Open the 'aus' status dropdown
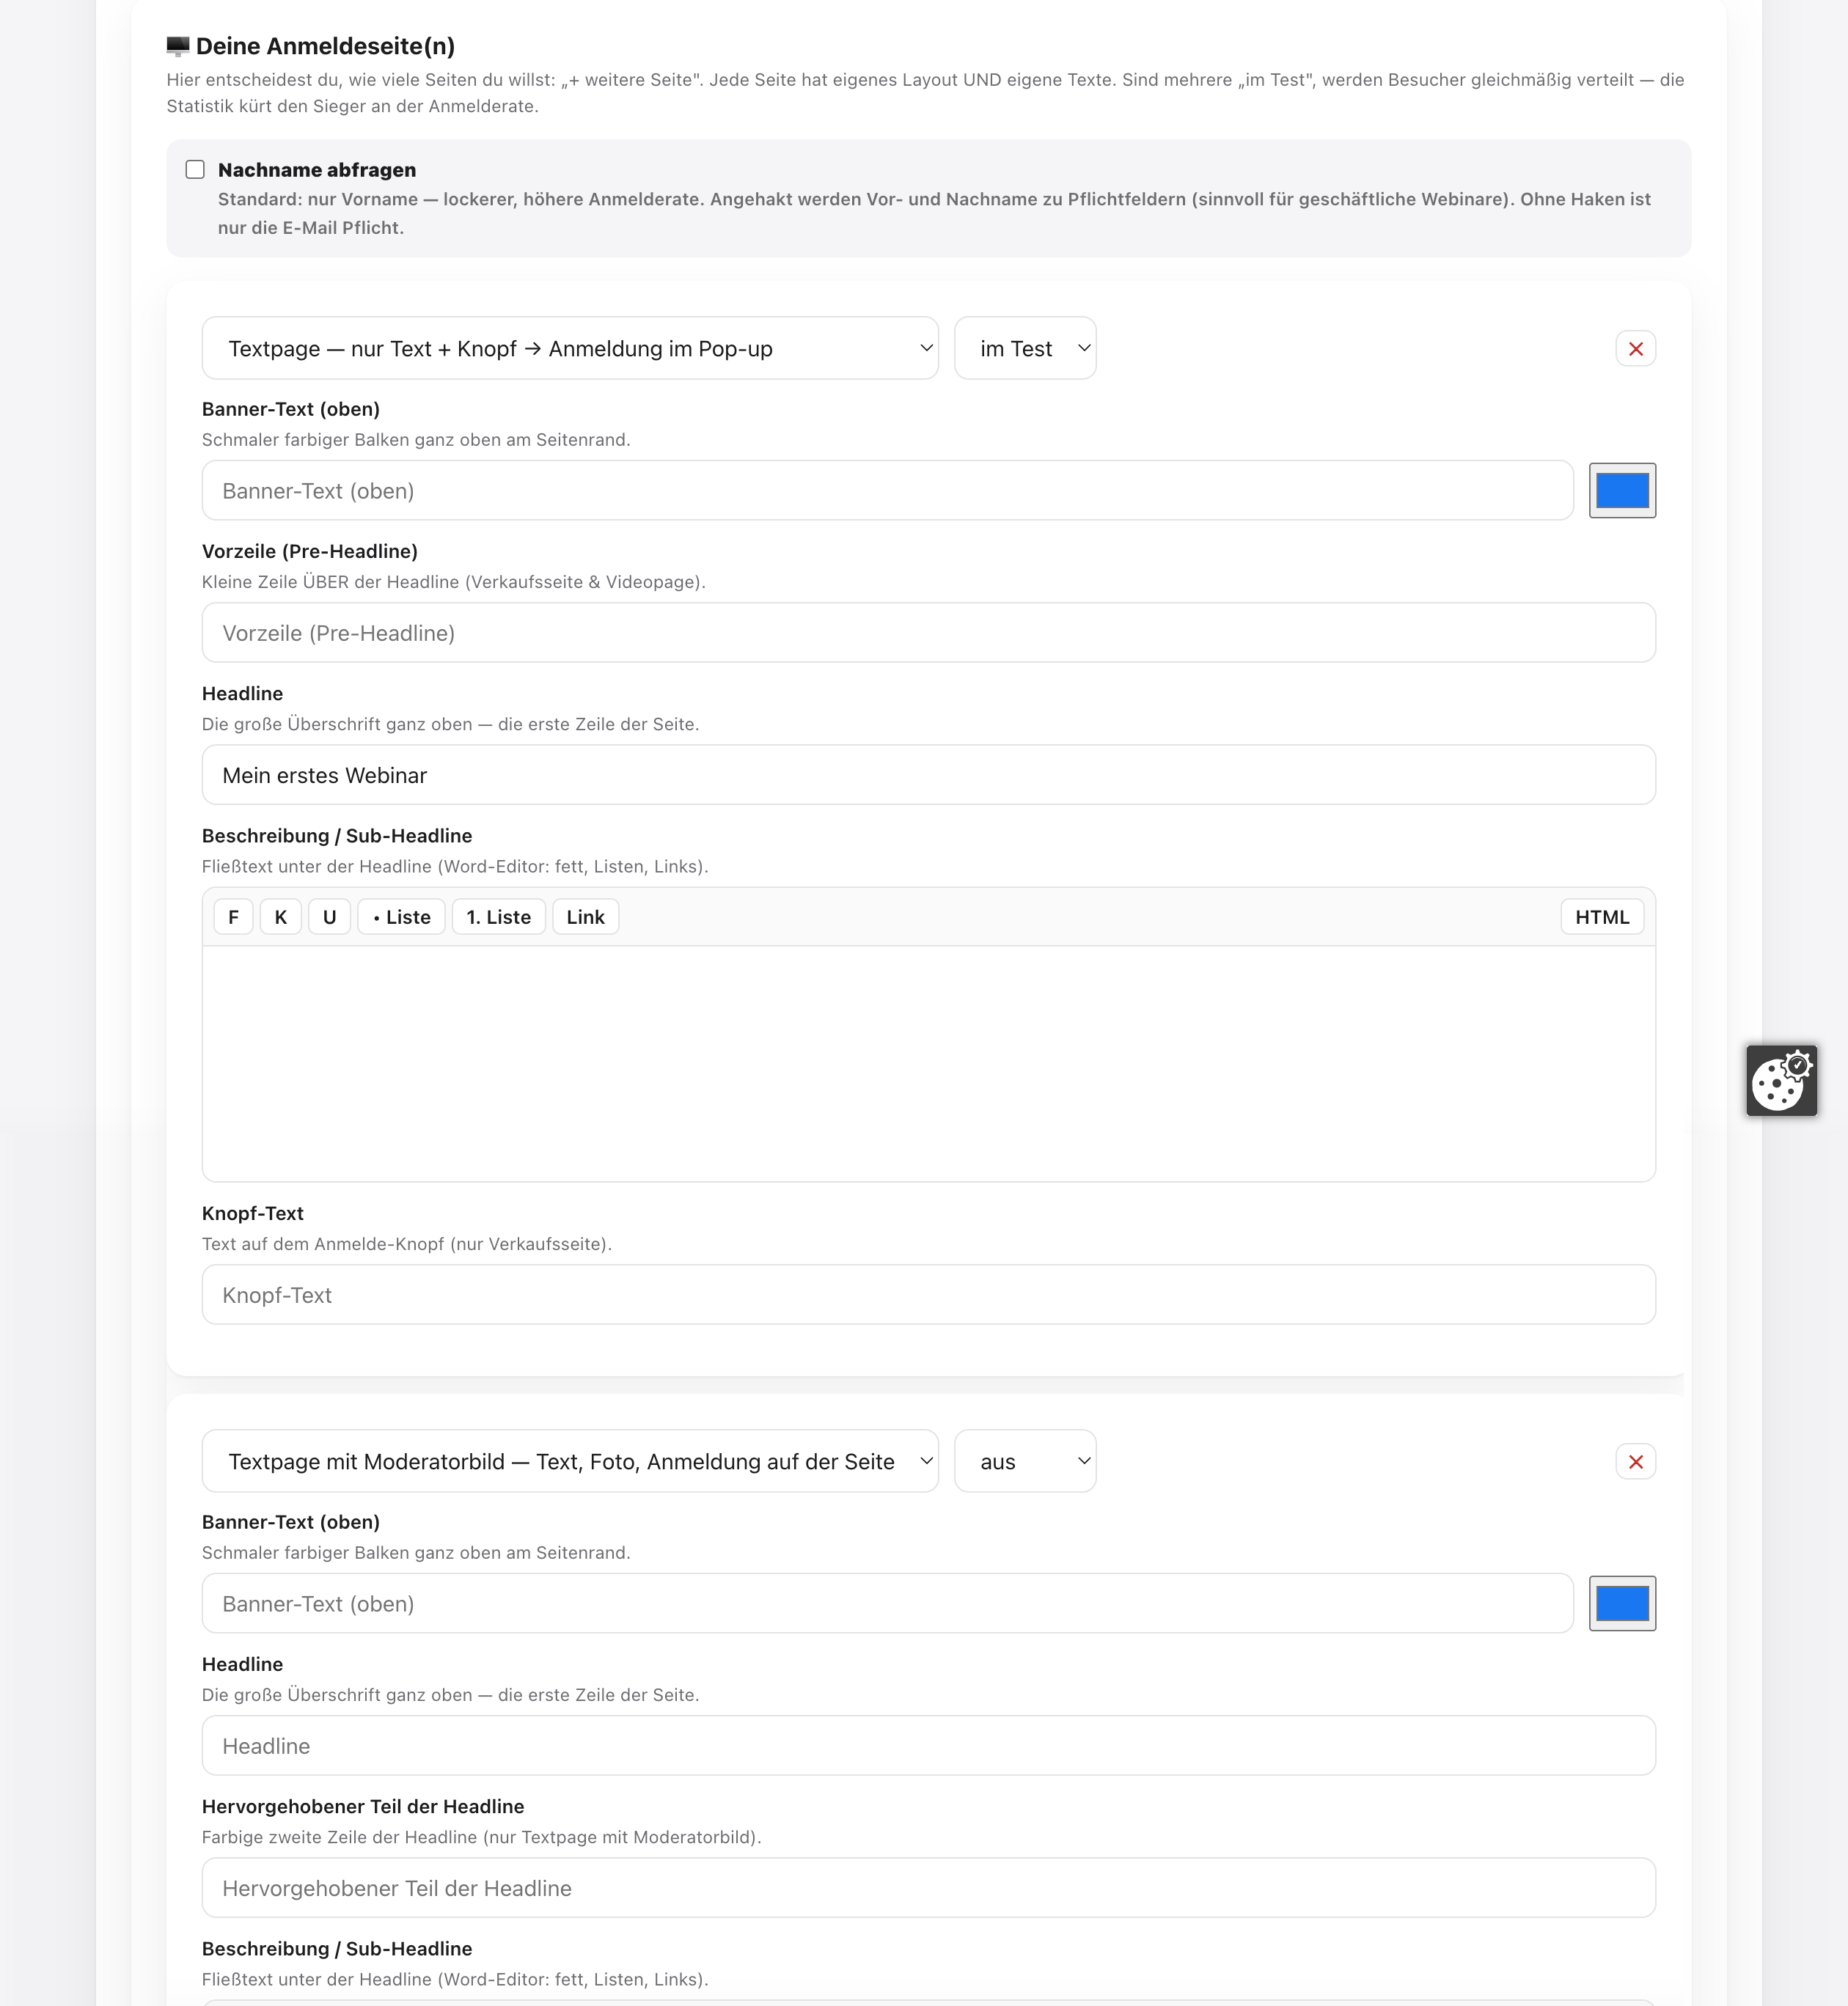1848x2006 pixels. [1025, 1461]
